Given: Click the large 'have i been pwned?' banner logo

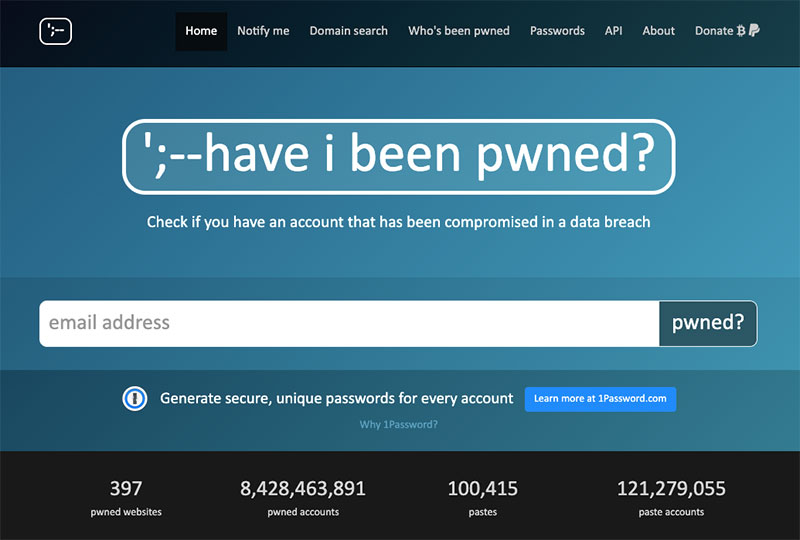Looking at the screenshot, I should point(398,157).
